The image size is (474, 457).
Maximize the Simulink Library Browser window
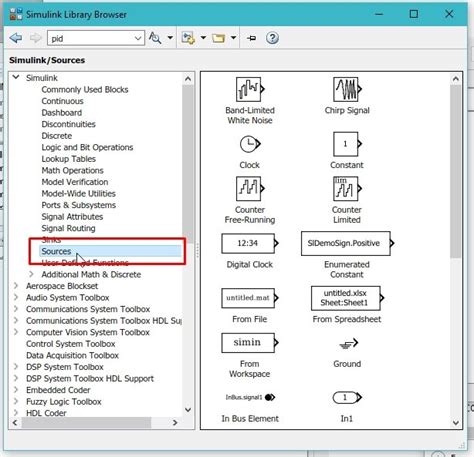(x=414, y=14)
